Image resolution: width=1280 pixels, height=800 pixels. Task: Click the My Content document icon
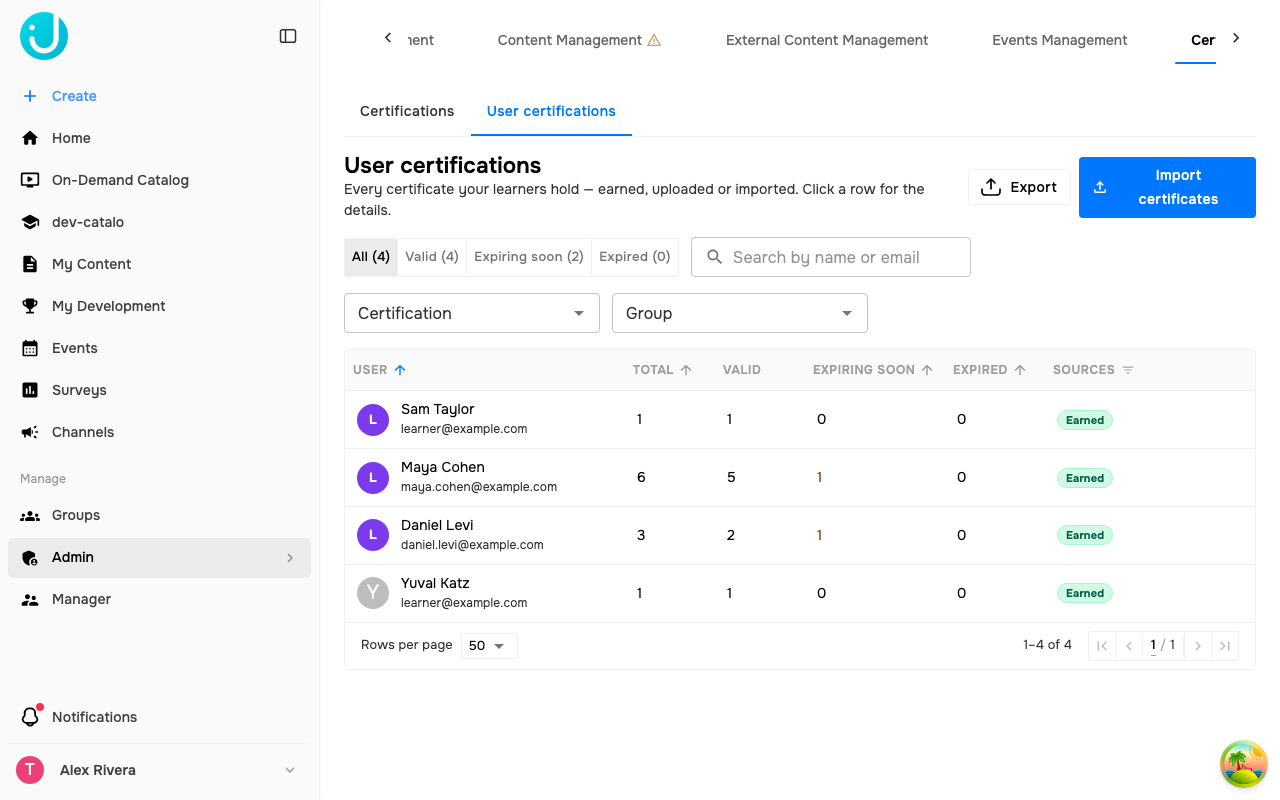coord(30,264)
